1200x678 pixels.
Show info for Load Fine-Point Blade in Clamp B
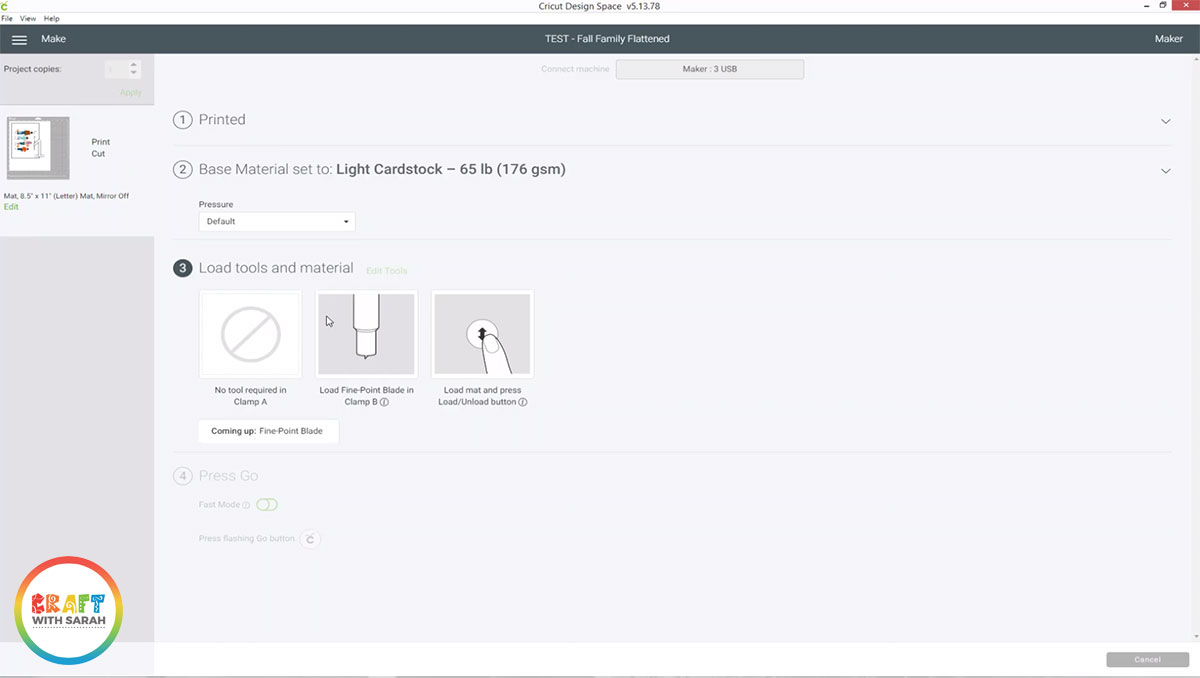(384, 402)
